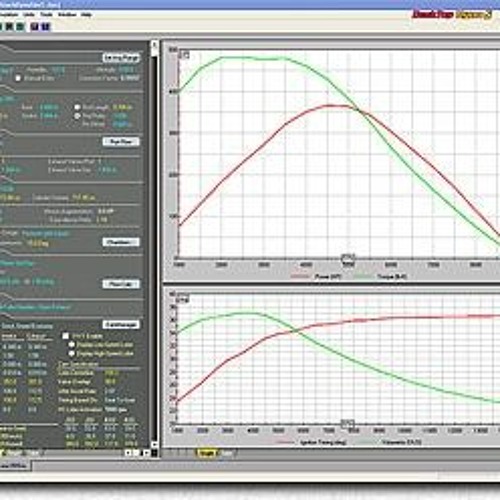Click the green toolbar icon left of the purple pair

coord(20,27)
